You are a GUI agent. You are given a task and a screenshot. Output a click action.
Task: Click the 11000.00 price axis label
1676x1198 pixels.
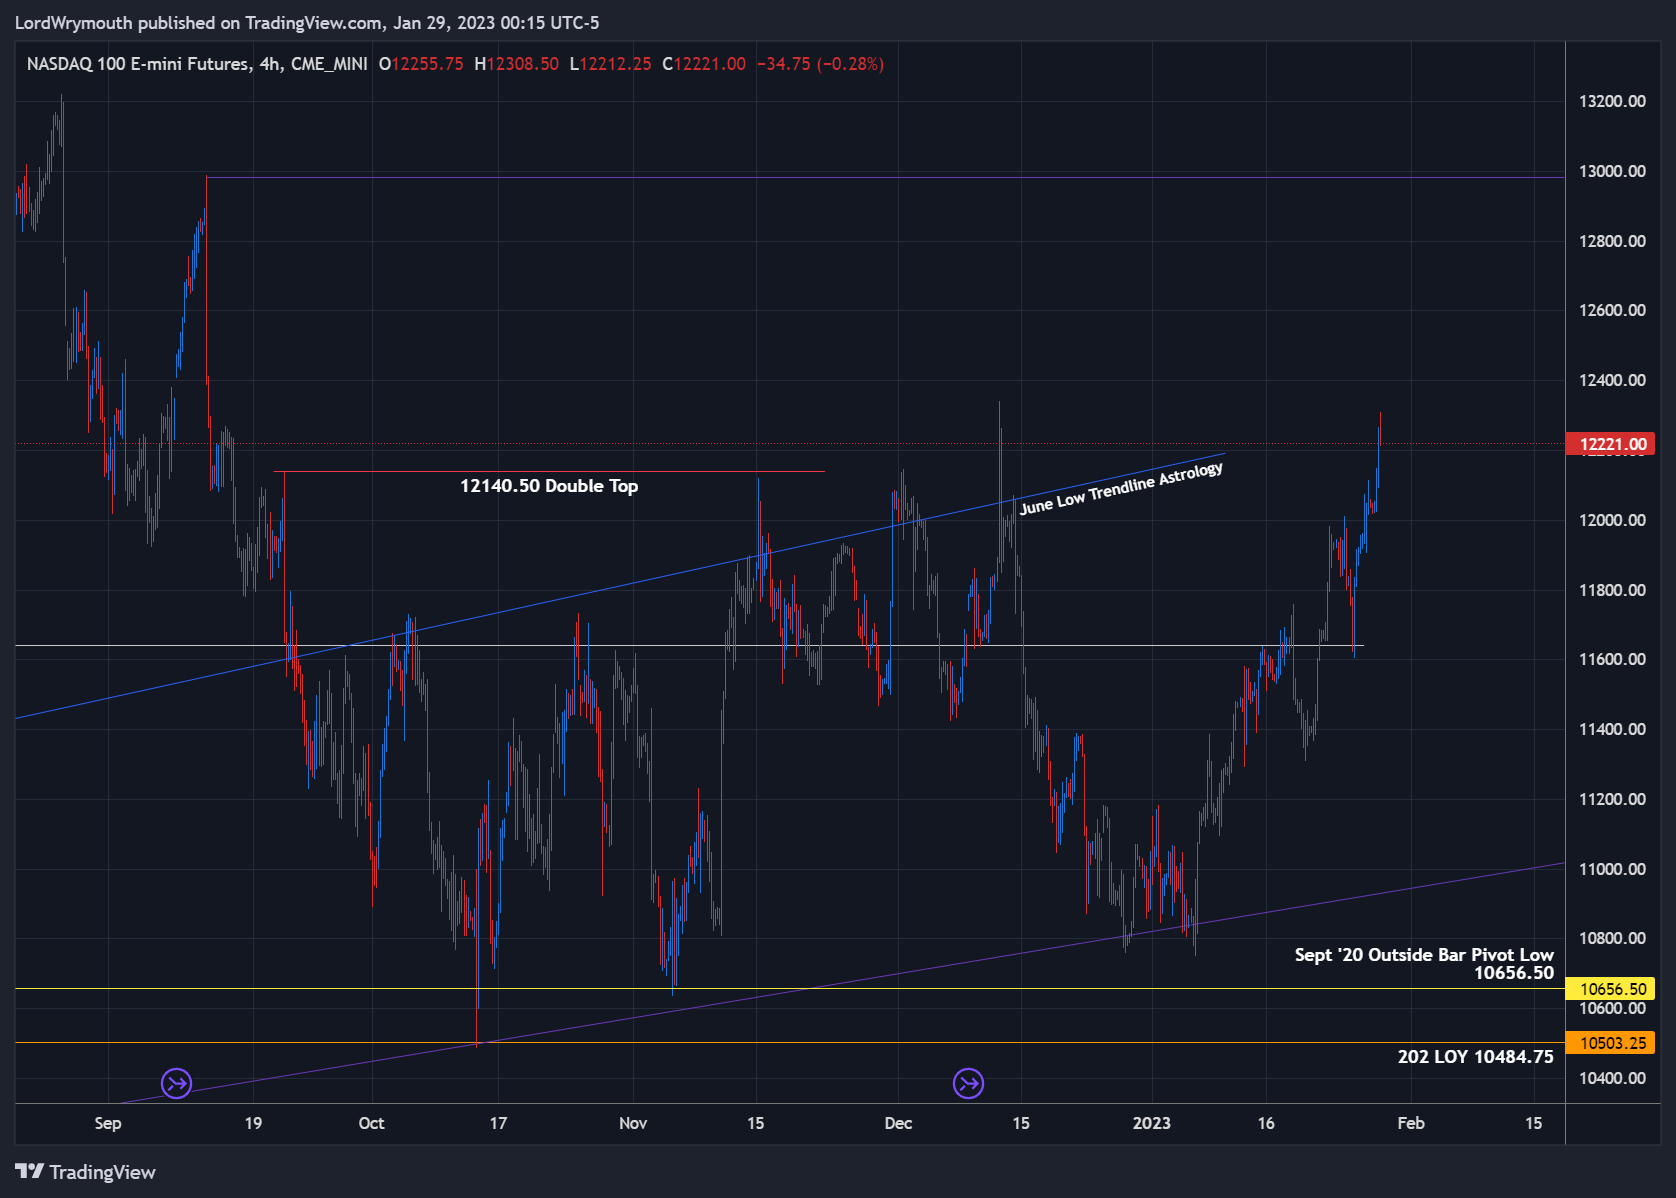coord(1612,869)
